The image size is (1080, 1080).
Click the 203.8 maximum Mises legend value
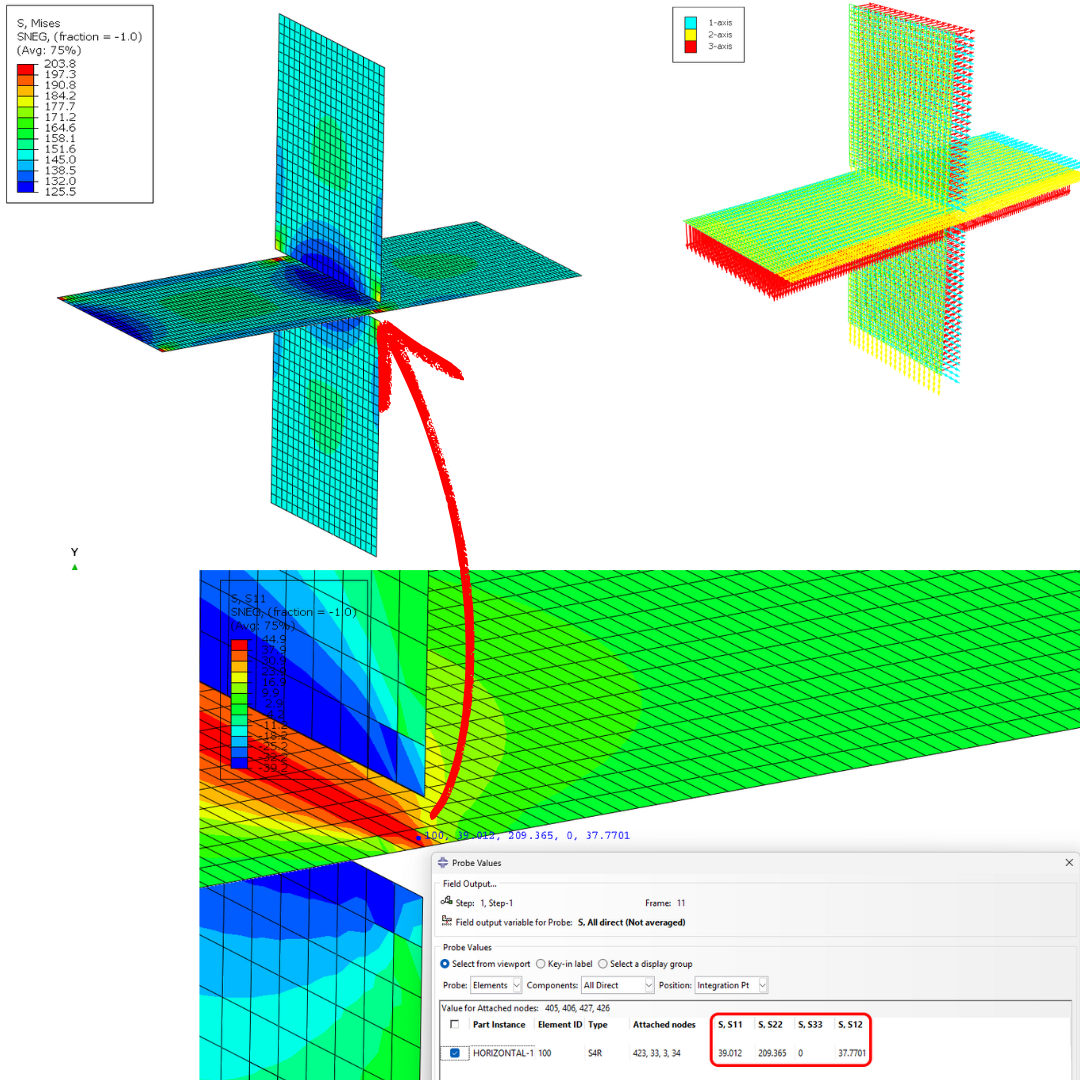click(x=60, y=63)
